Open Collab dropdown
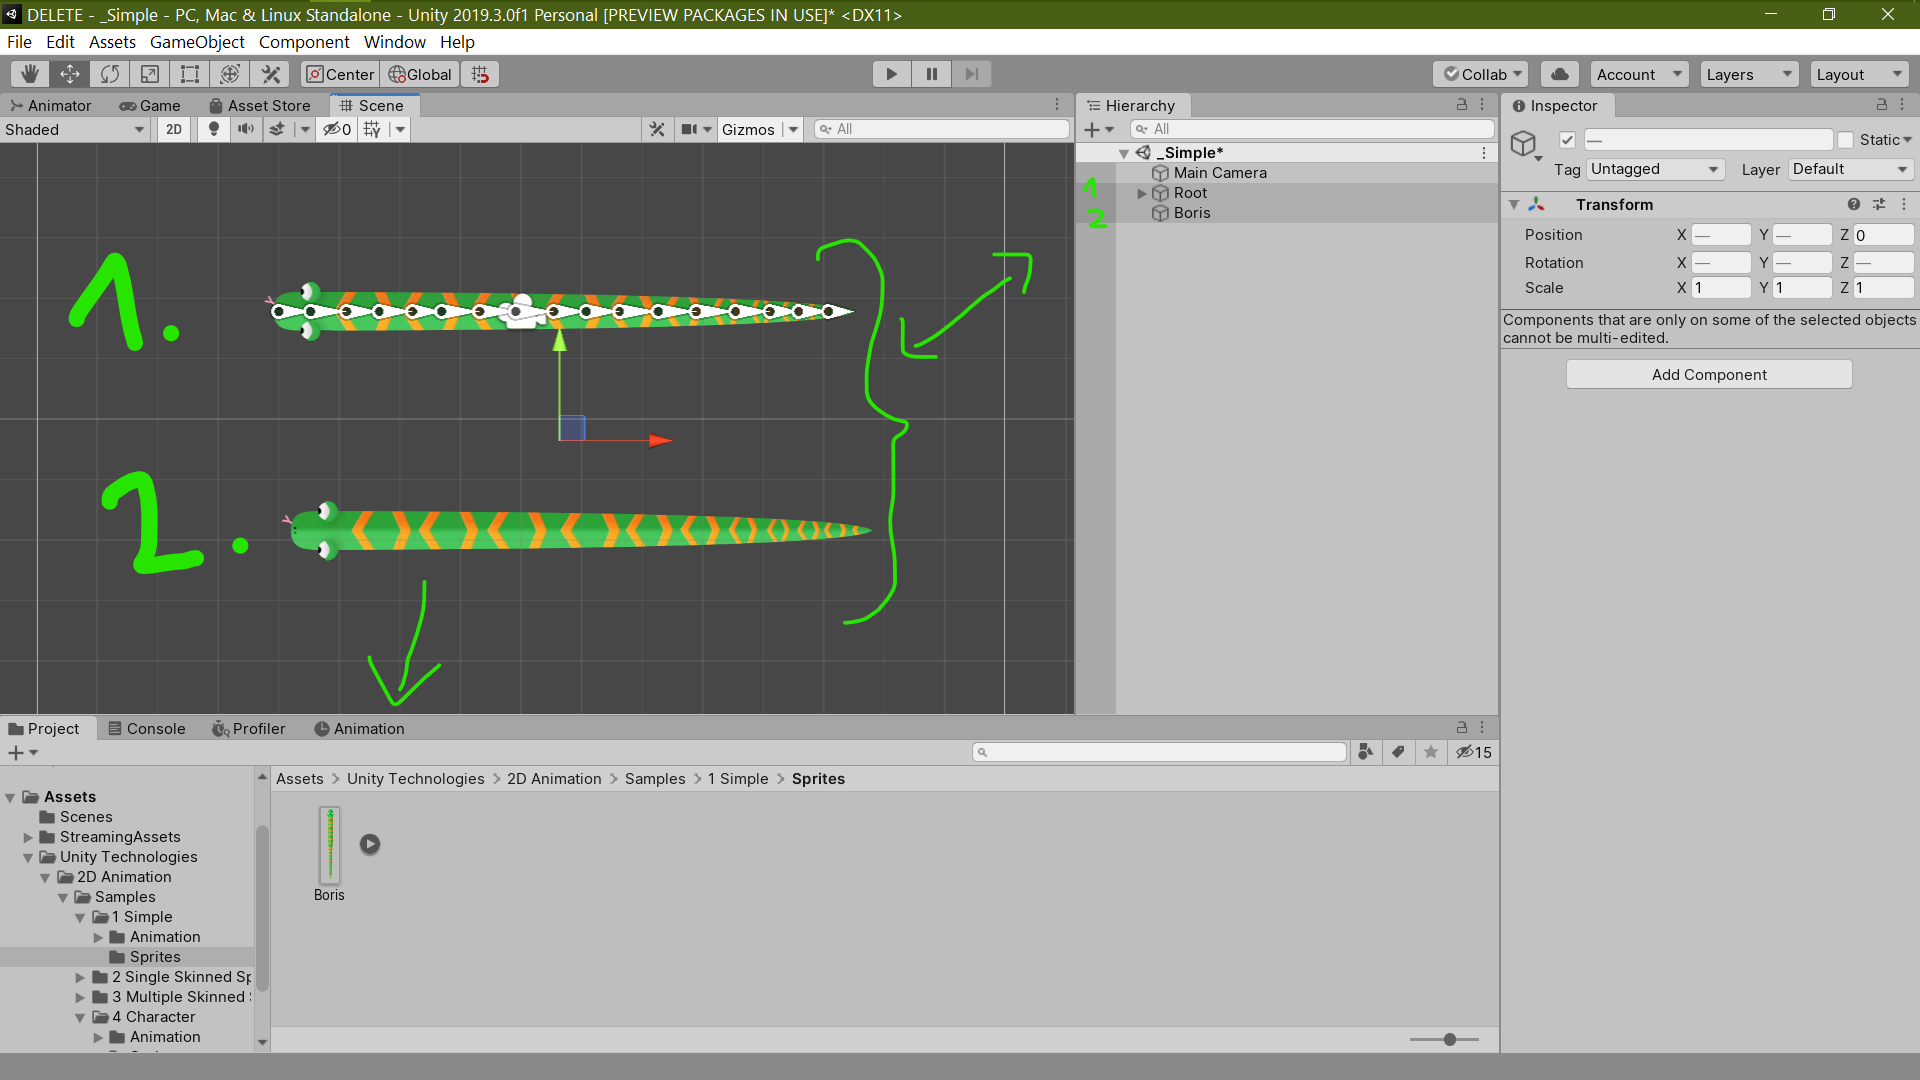 (1481, 74)
